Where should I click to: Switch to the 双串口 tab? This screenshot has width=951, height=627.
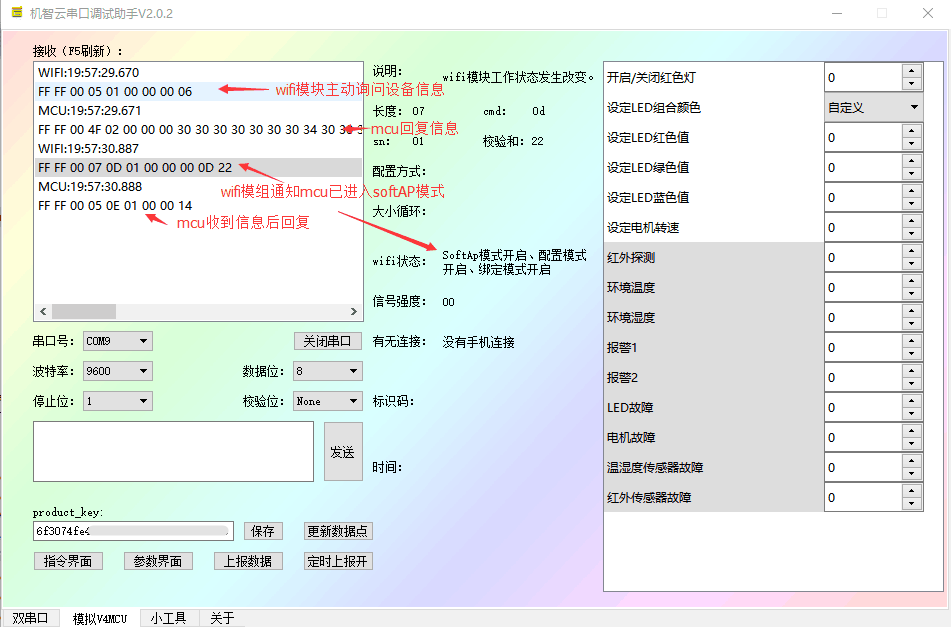coord(30,618)
